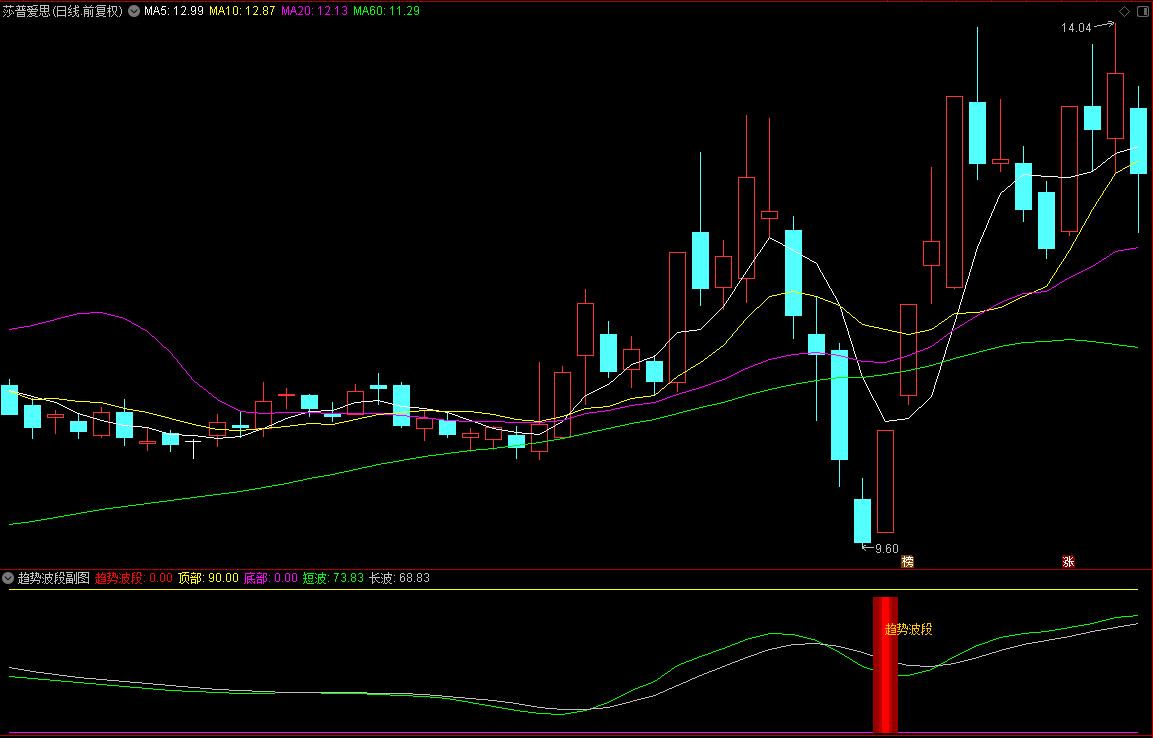Click the 14.04 high price label
The image size is (1153, 738).
[1076, 28]
